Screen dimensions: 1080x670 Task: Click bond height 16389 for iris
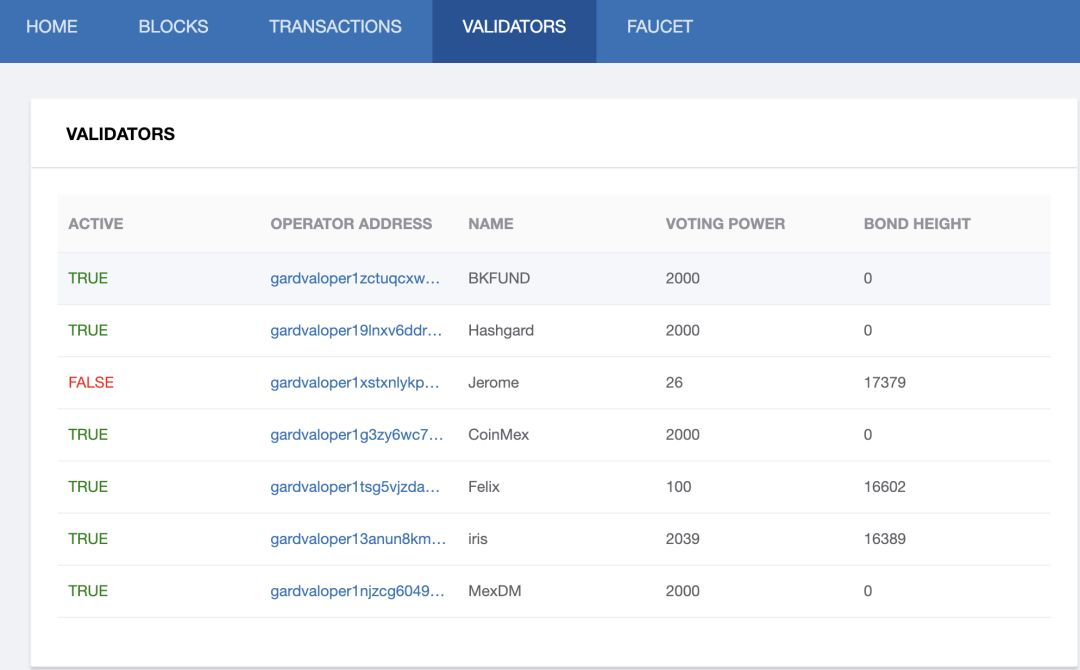884,539
